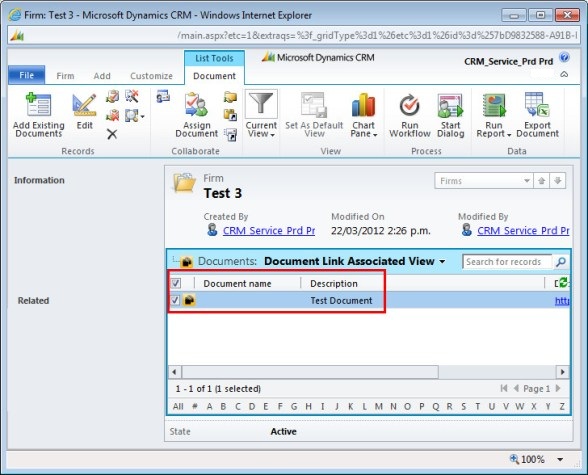Click the Edit ribbon button
588x475 pixels.
pos(84,112)
